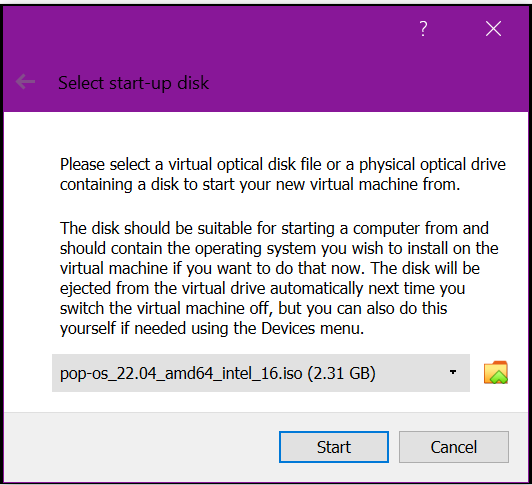Expand the ISO selection dropdown arrow
Viewport: 532px width, 485px height.
click(453, 372)
